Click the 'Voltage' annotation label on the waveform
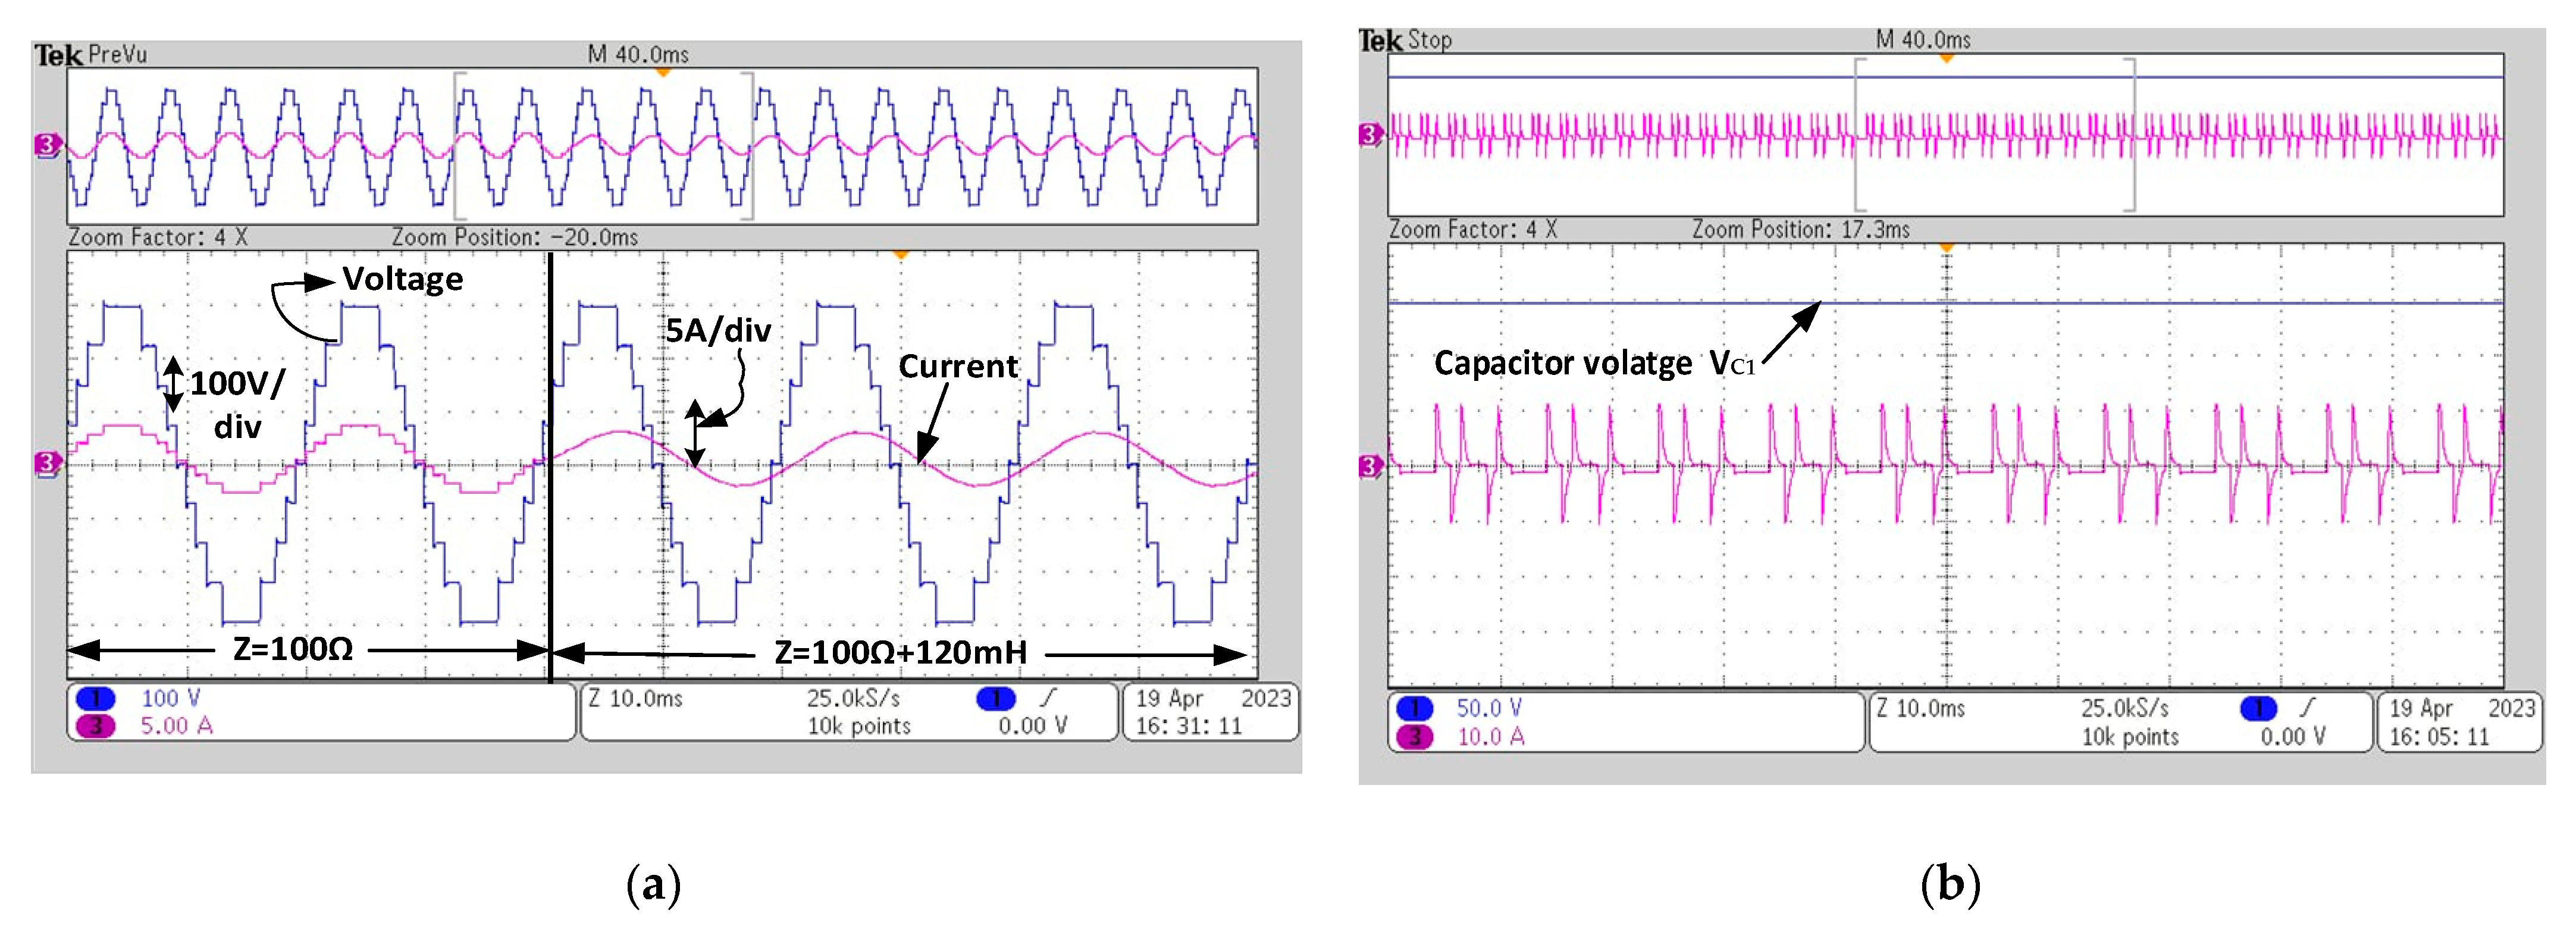2576x932 pixels. [402, 279]
